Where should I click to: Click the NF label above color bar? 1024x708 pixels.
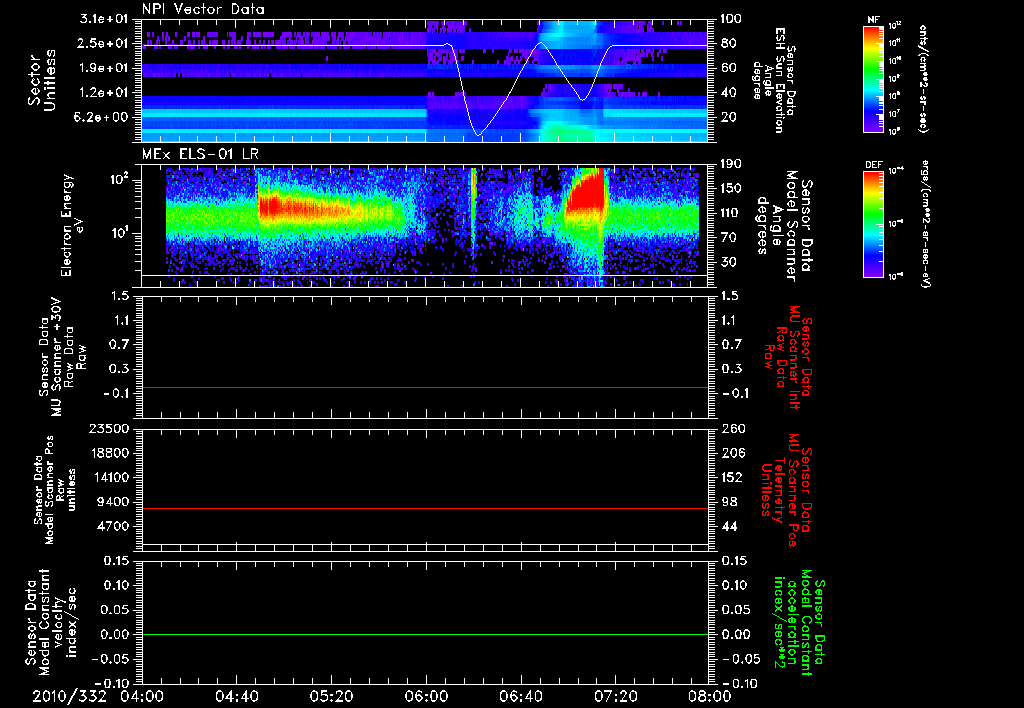[873, 20]
